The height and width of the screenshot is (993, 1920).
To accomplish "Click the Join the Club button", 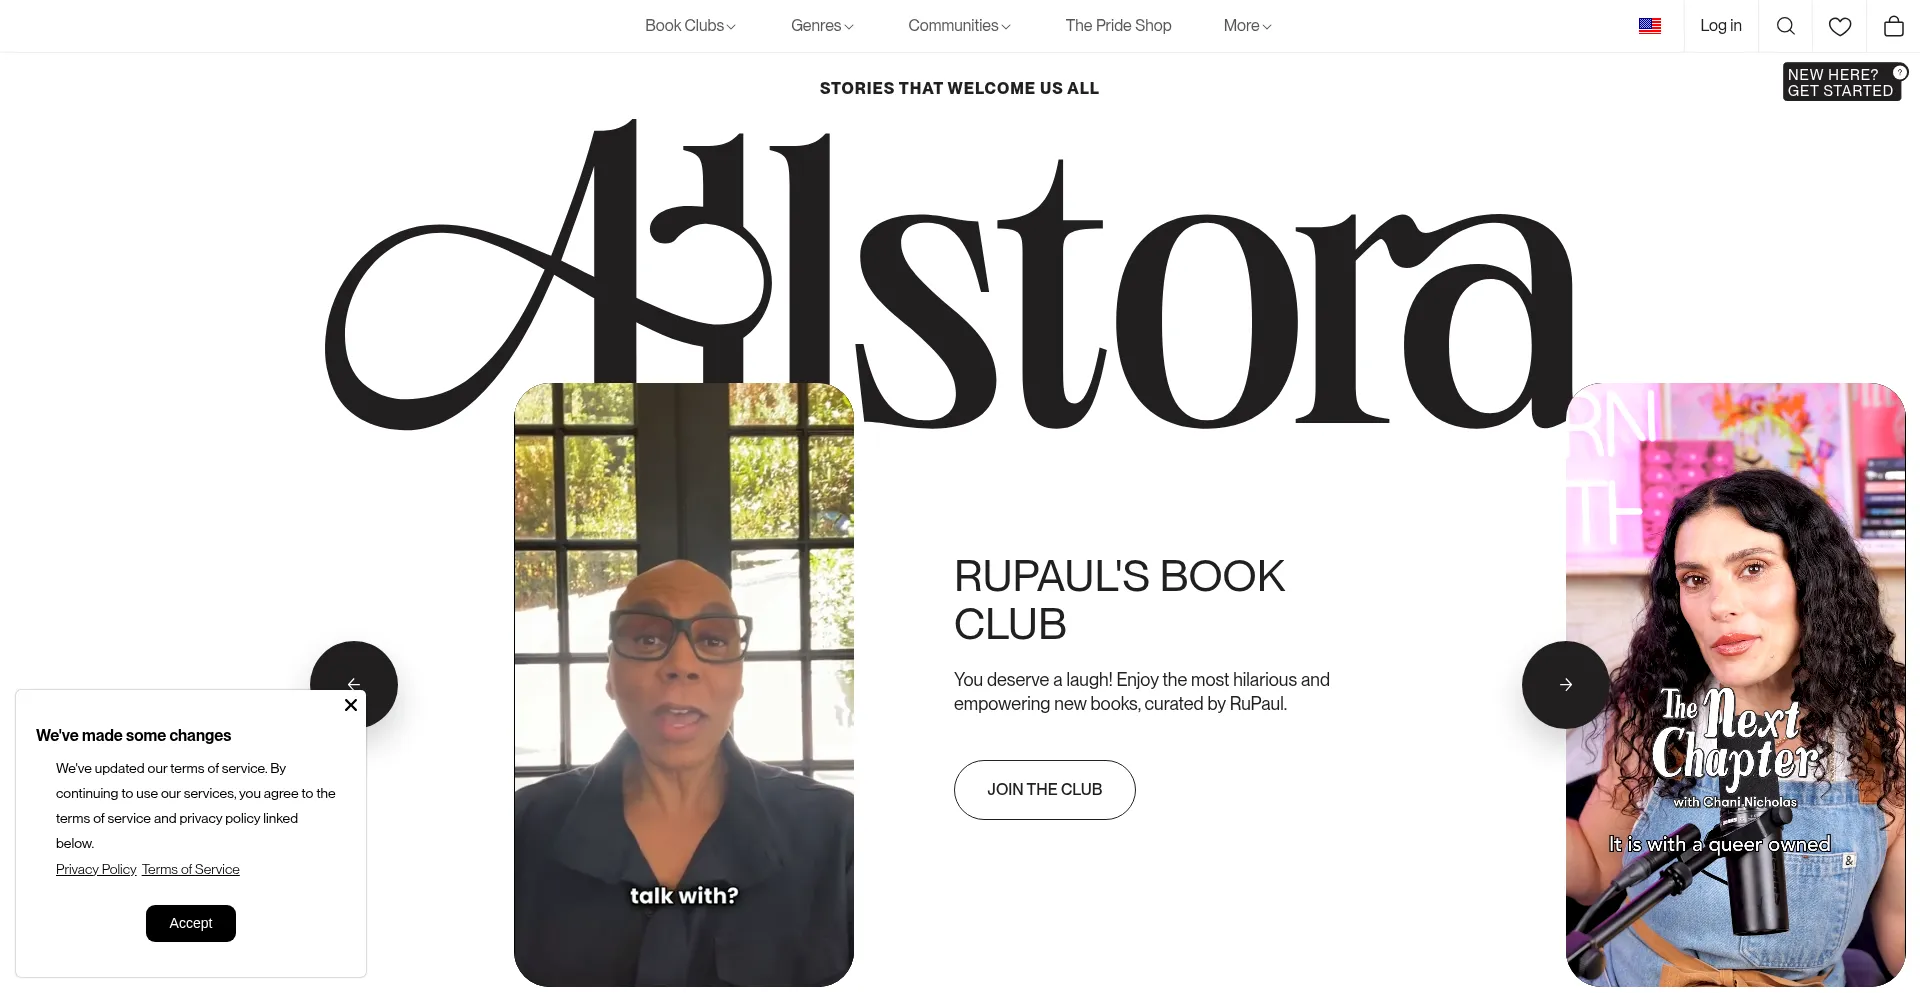I will [1044, 790].
